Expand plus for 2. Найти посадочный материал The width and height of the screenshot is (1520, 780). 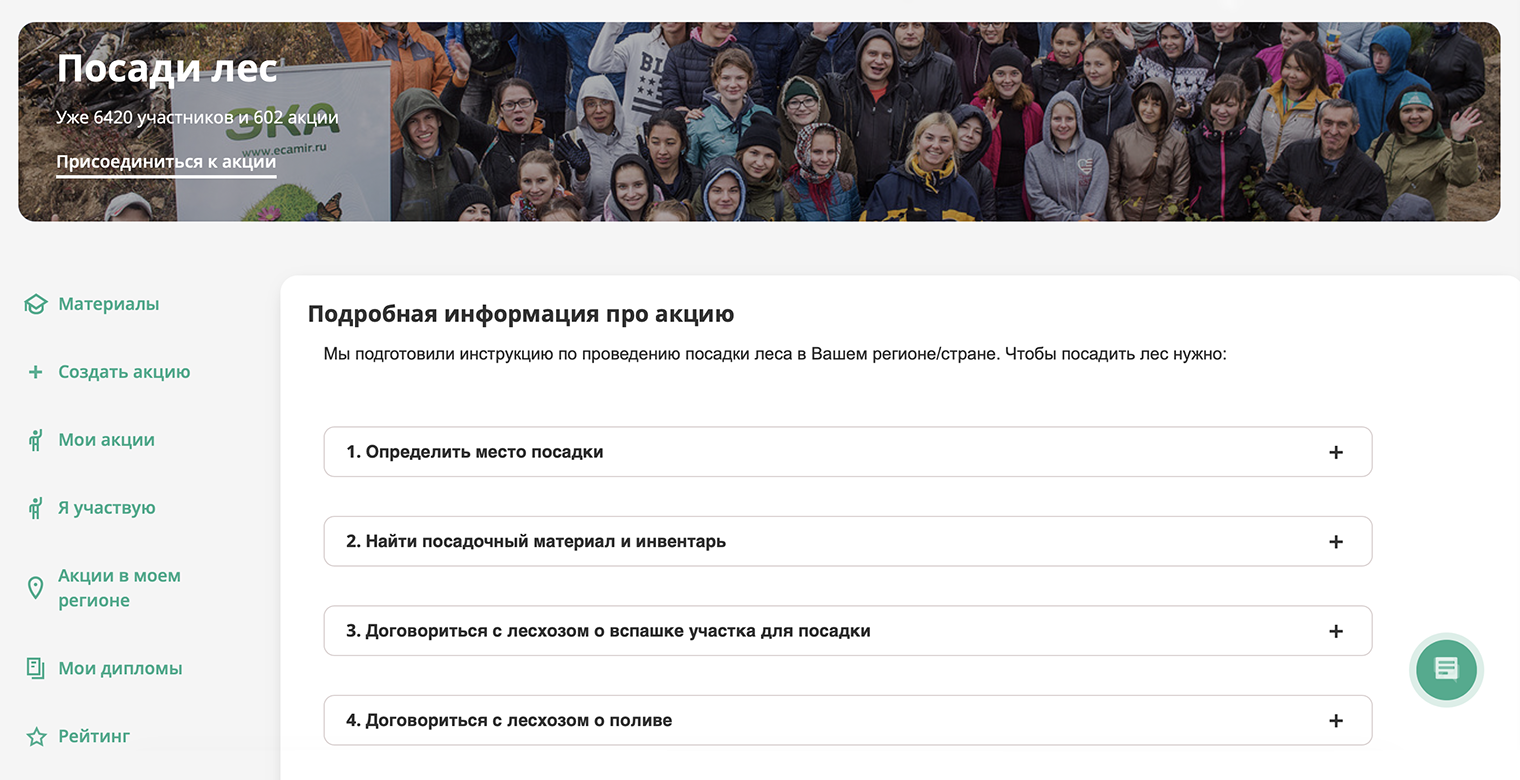[x=1335, y=542]
